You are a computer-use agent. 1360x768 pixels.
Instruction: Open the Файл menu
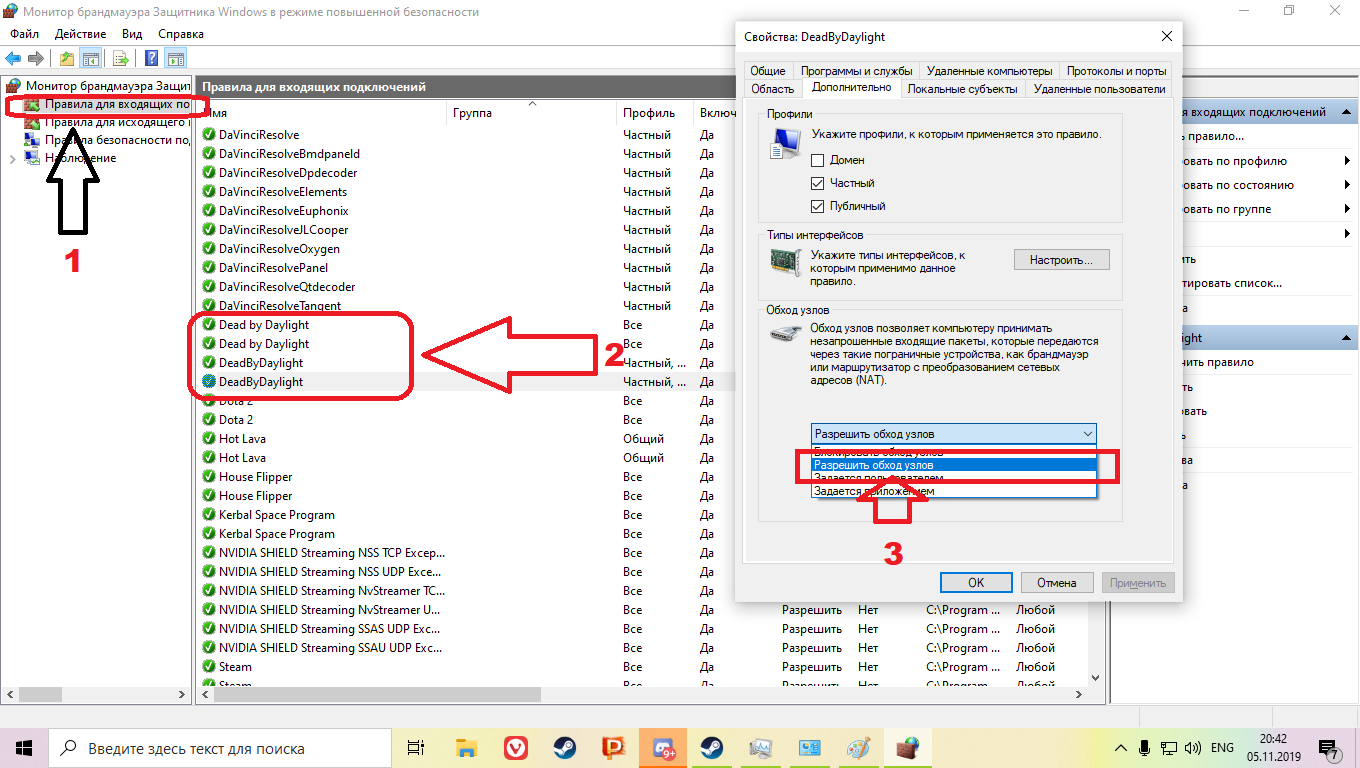tap(25, 34)
